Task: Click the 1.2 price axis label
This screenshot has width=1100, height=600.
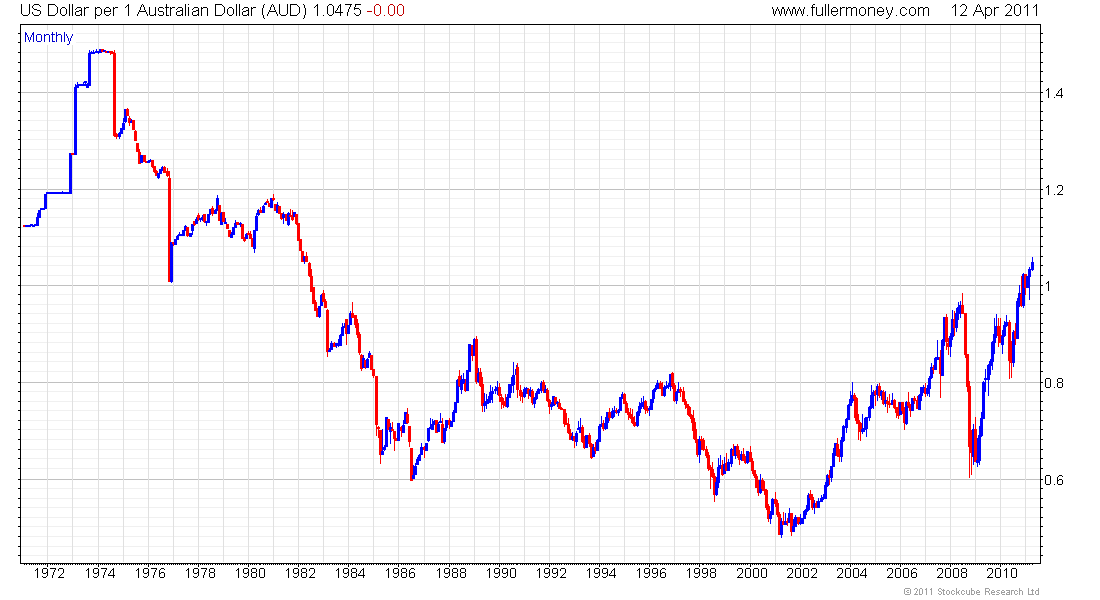Action: [x=1054, y=190]
